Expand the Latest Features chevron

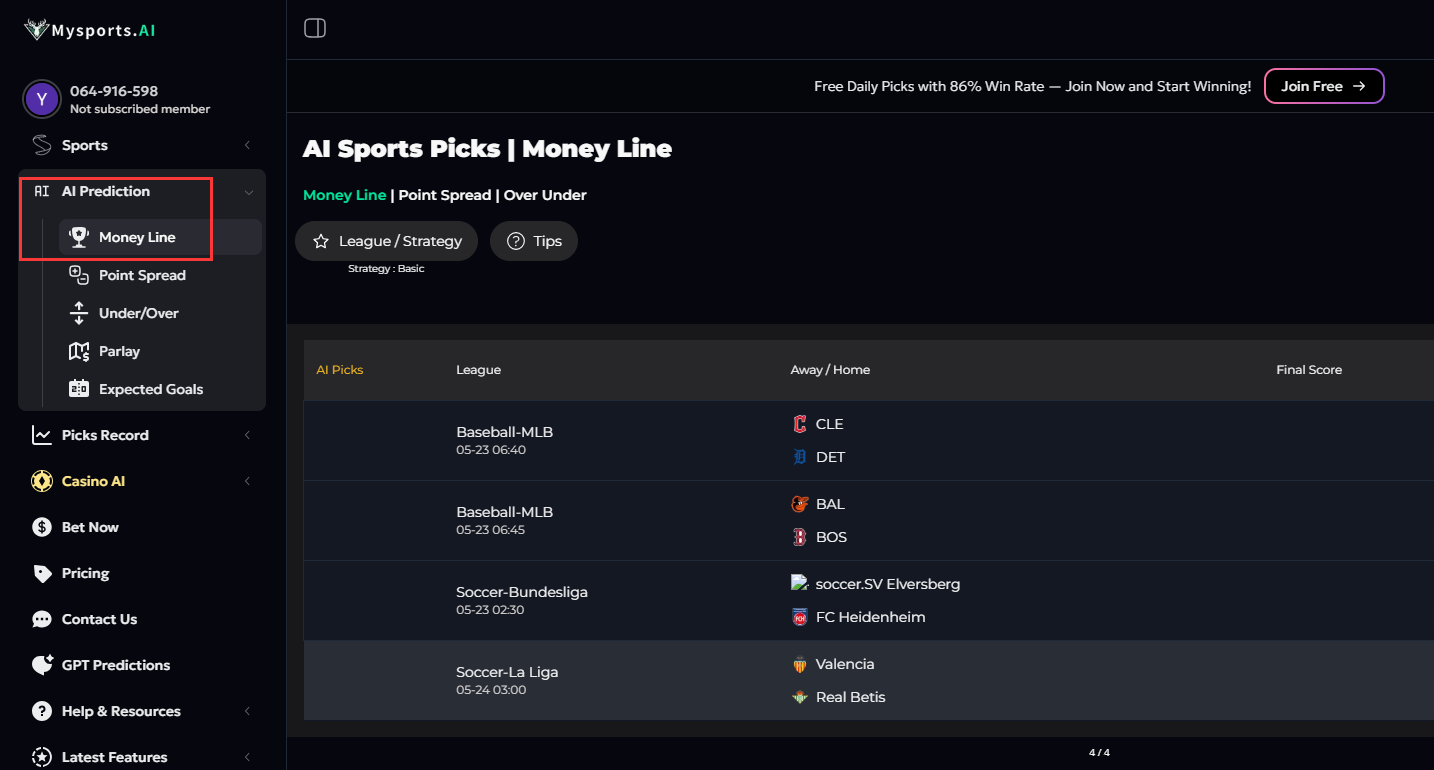(247, 757)
